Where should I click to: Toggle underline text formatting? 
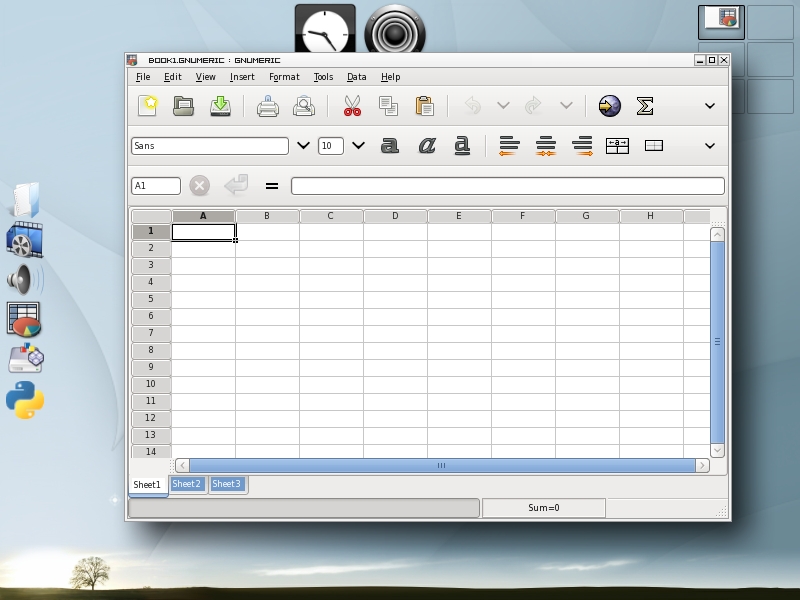pos(462,146)
